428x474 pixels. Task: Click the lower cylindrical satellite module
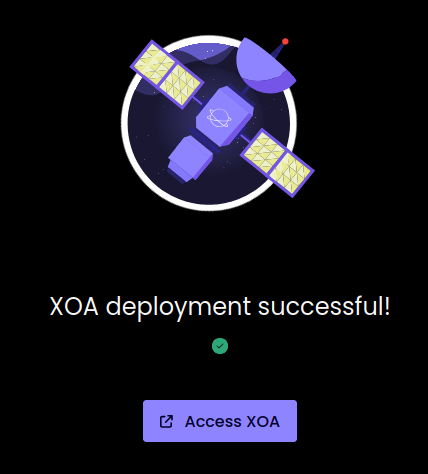click(x=190, y=159)
